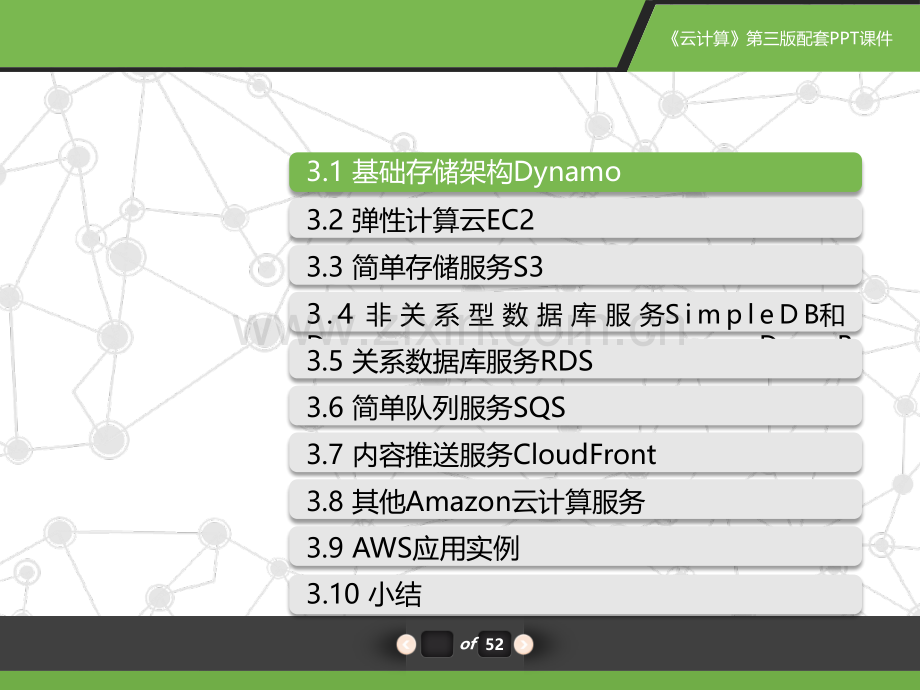This screenshot has height=690, width=920.
Task: Open section 3.1 基础存储架构Dynamo
Action: tap(575, 172)
